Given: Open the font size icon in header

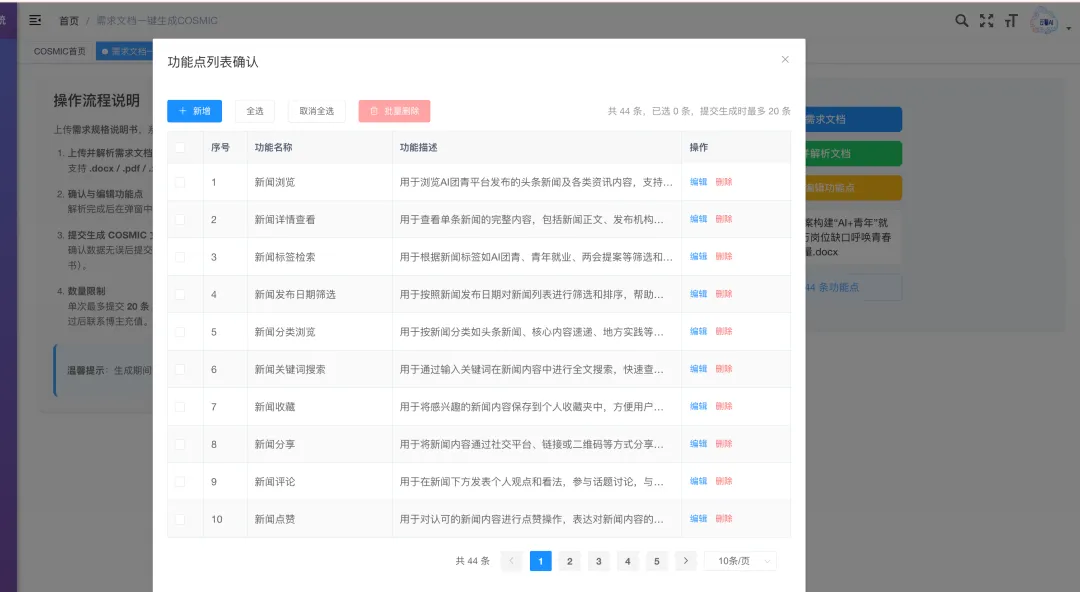Looking at the screenshot, I should tap(1011, 21).
